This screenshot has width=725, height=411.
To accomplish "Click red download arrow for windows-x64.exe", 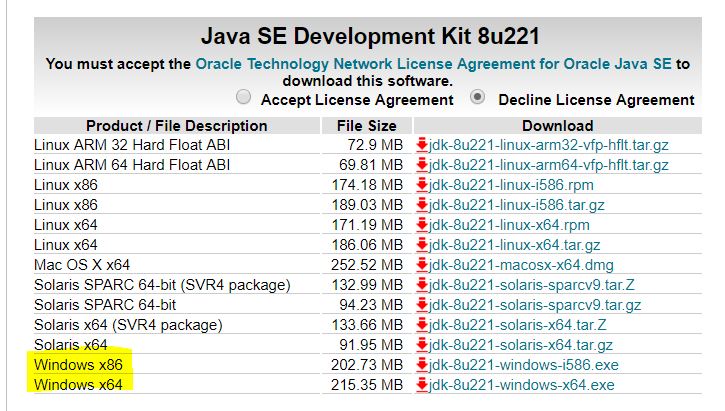I will click(422, 384).
